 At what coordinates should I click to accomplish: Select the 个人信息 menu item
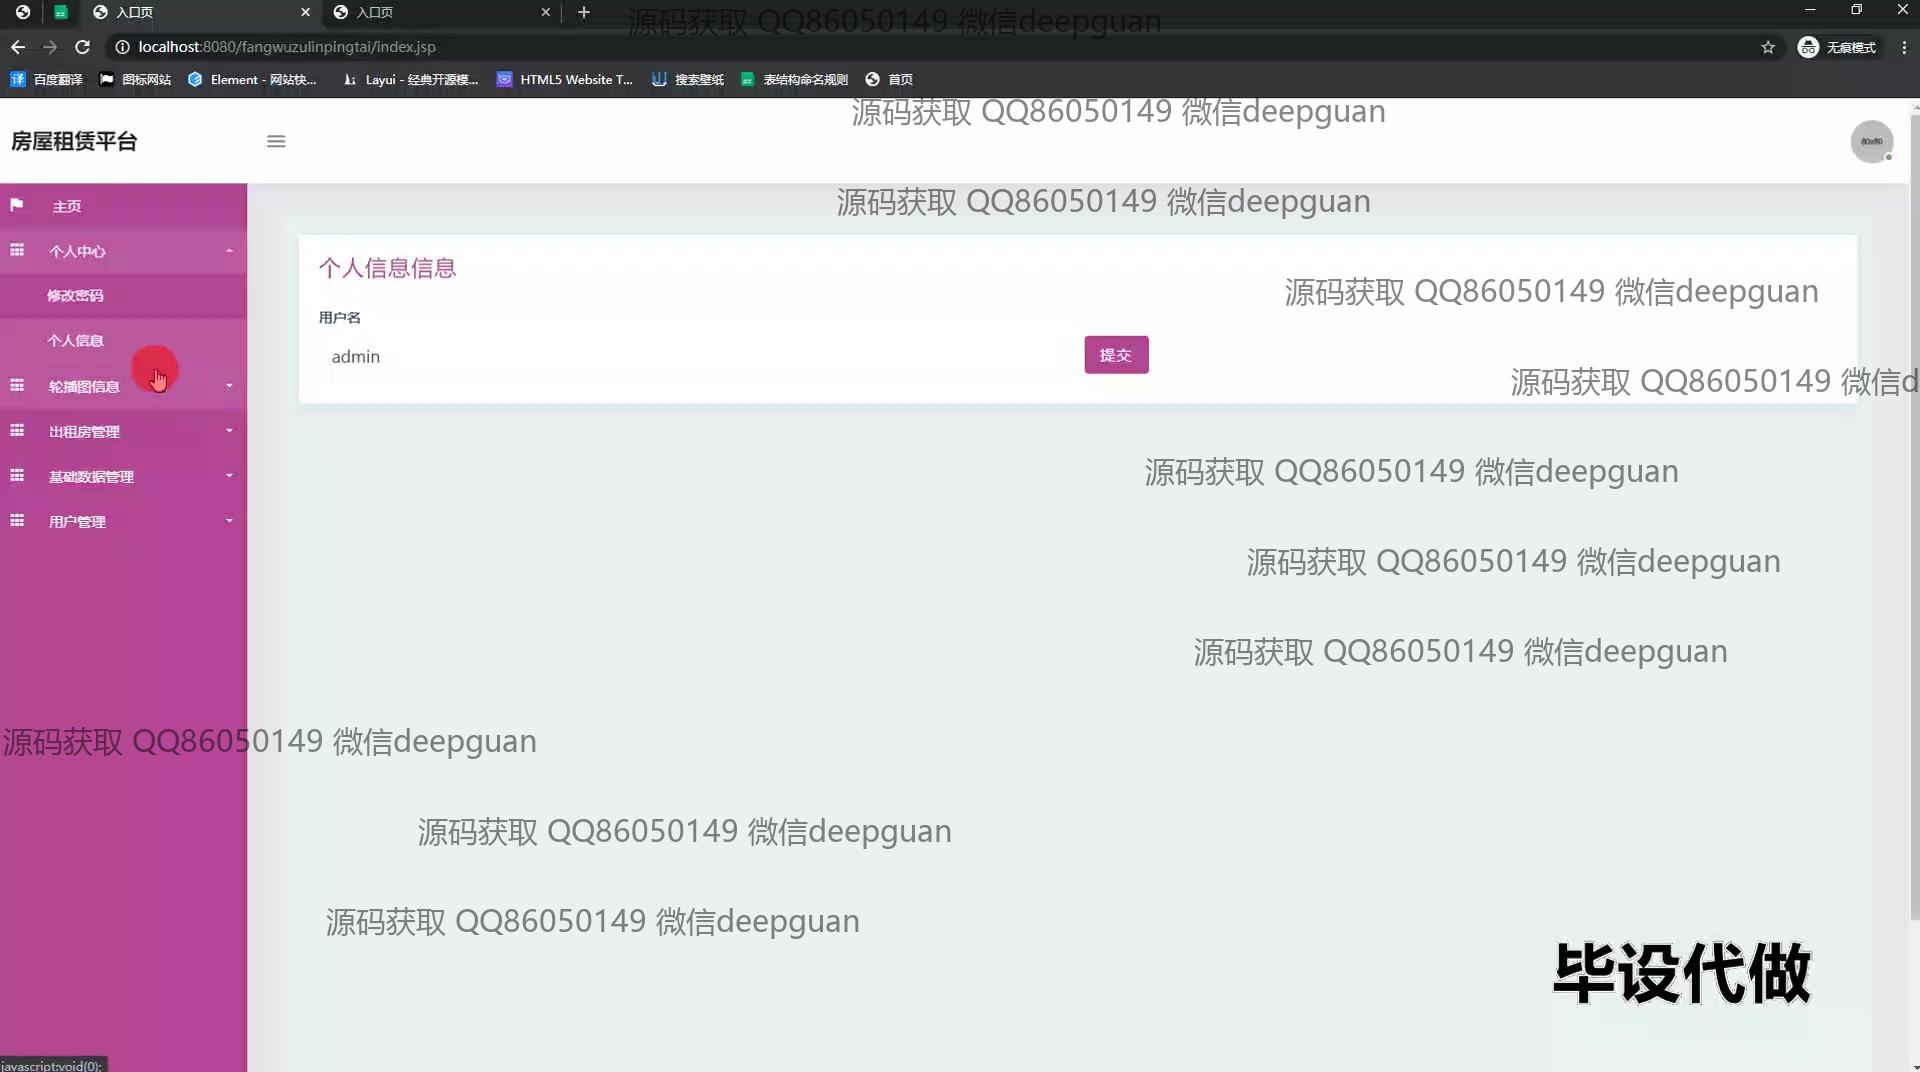75,341
